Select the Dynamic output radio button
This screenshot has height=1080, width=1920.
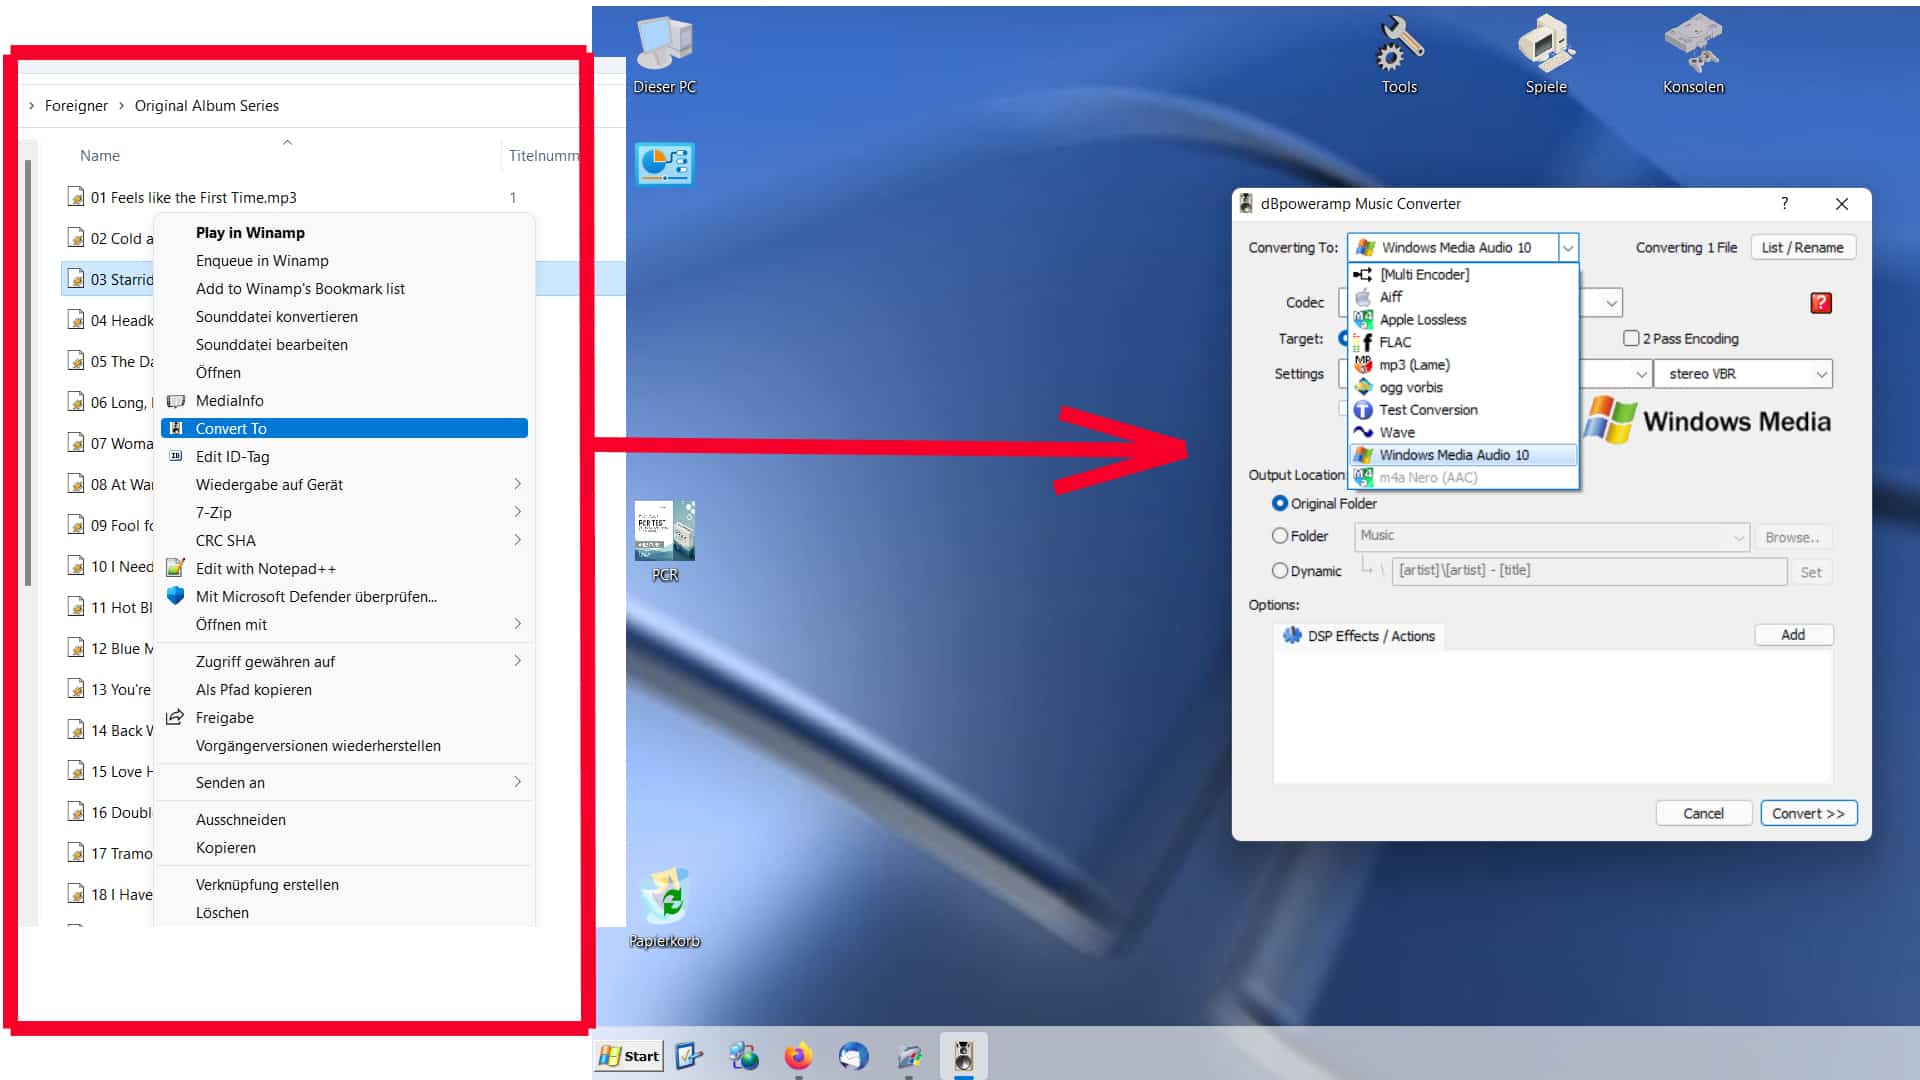point(1279,571)
